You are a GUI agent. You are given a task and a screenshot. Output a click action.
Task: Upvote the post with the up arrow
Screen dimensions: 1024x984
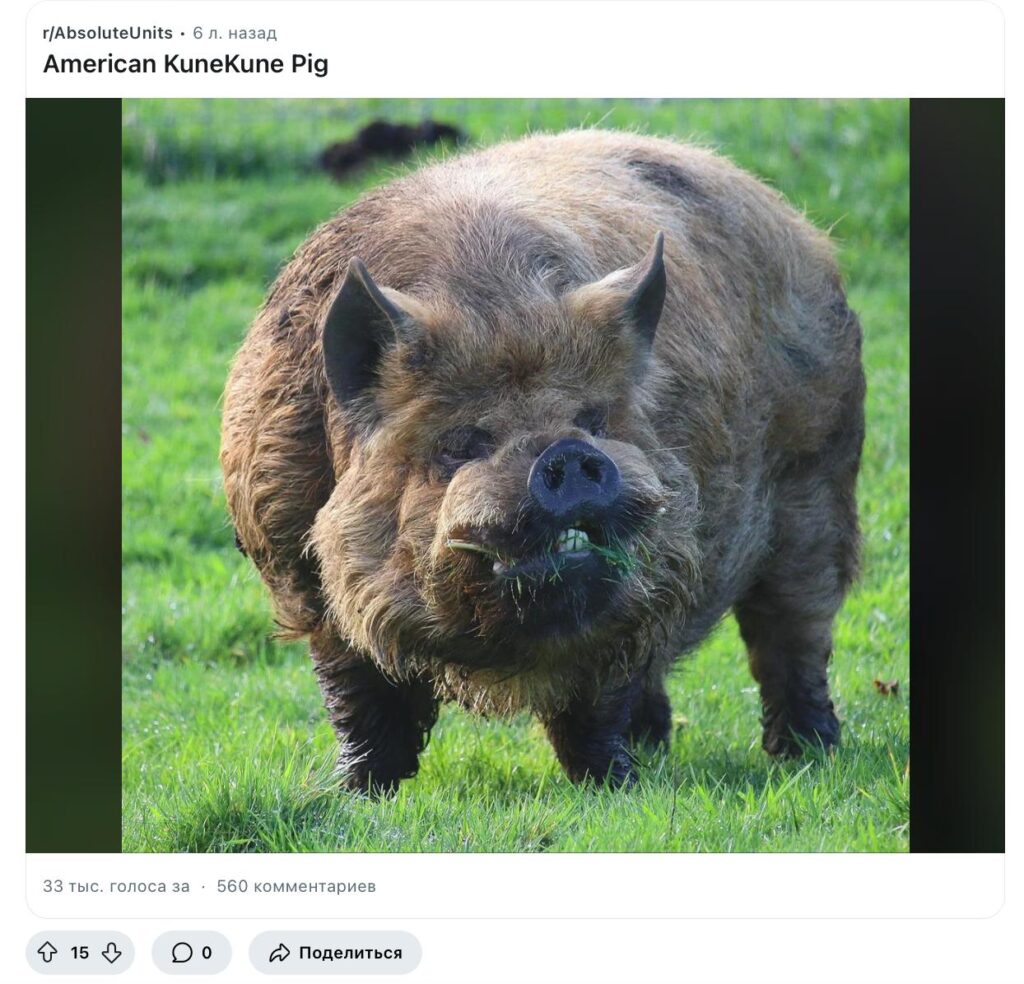coord(47,953)
